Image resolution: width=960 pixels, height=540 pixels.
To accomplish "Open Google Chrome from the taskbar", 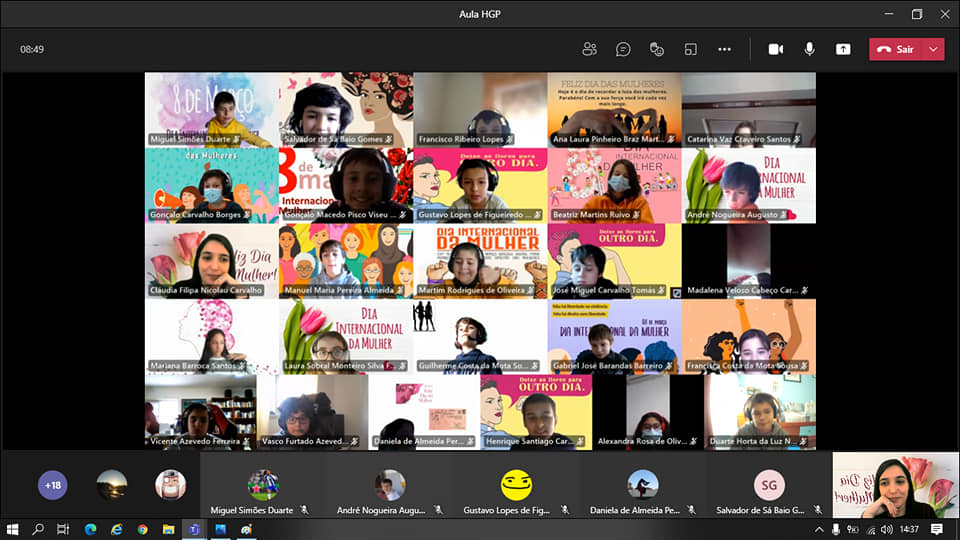I will tap(142, 529).
